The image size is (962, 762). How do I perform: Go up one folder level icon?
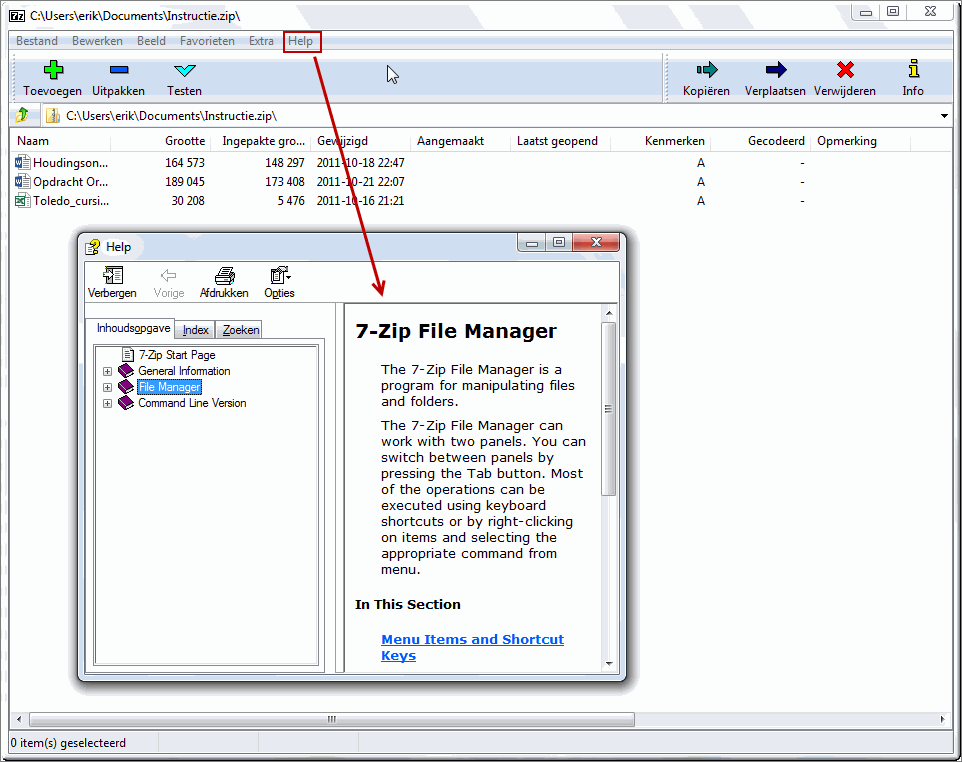(x=22, y=115)
